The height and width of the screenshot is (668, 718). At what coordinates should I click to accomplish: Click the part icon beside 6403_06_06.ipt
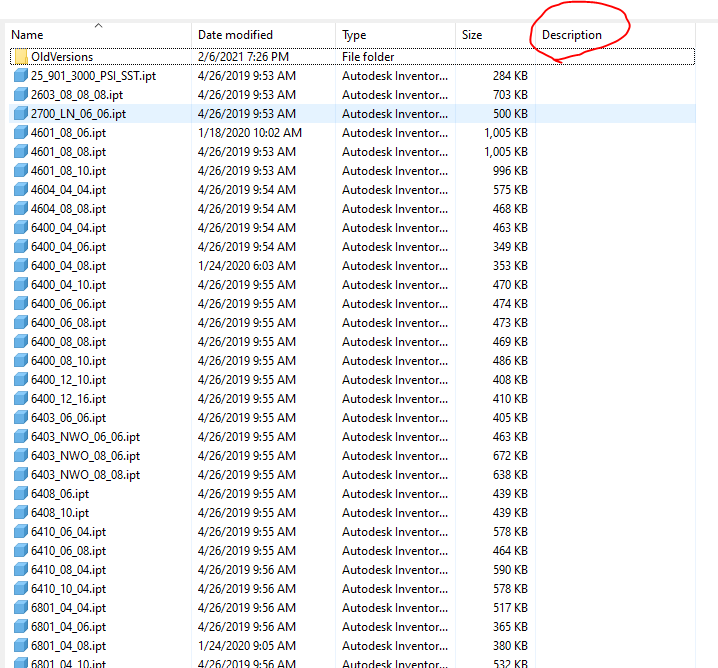coord(21,418)
